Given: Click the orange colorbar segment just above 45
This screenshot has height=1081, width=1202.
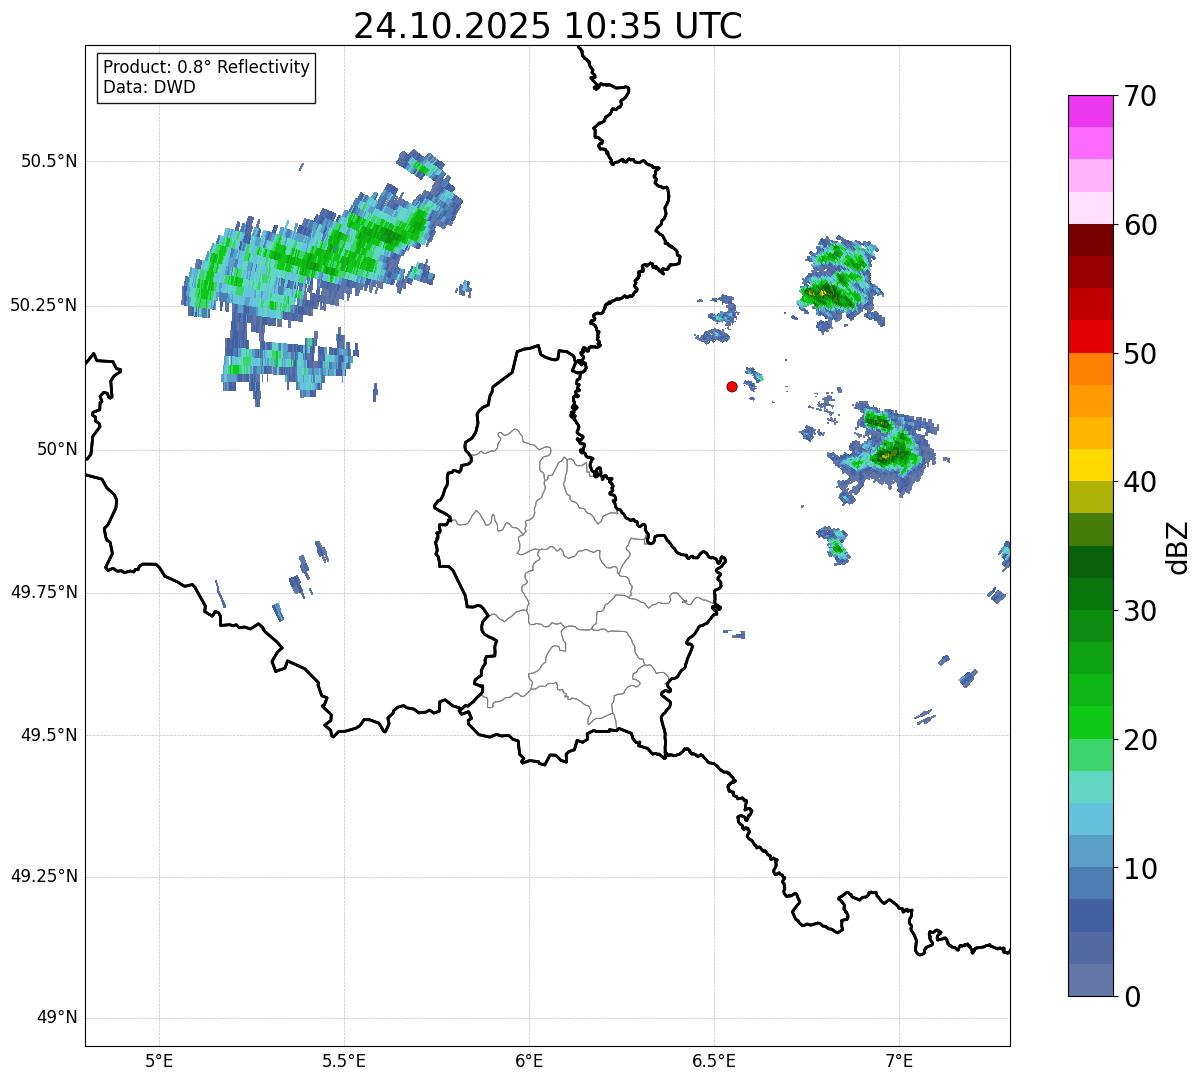Looking at the screenshot, I should (1091, 401).
